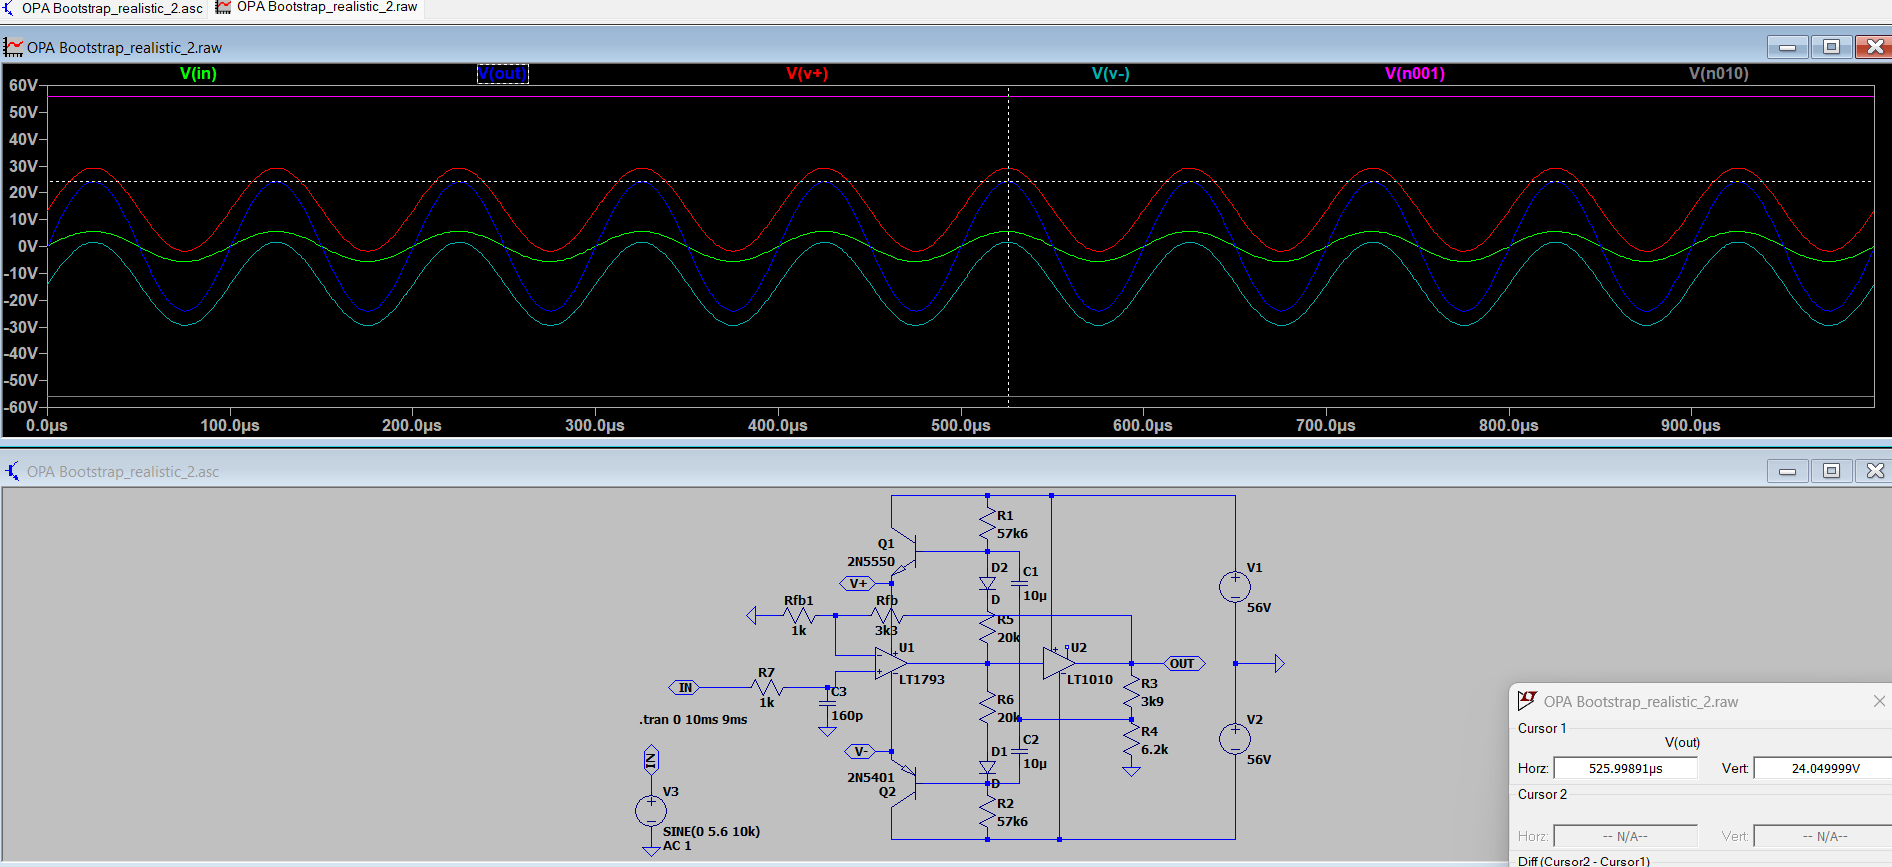Screen dimensions: 1892x867
Task: Select capacitor C3 160p
Action: click(827, 703)
